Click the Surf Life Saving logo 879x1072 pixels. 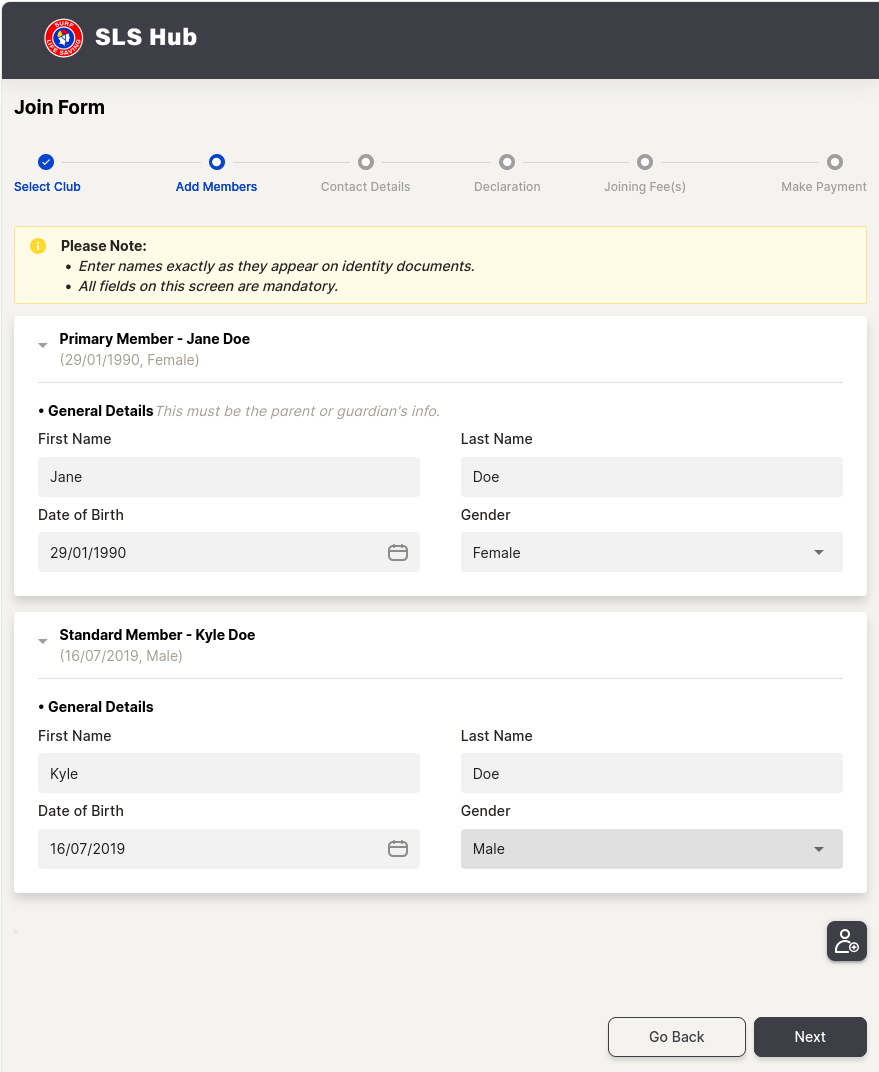pyautogui.click(x=64, y=38)
